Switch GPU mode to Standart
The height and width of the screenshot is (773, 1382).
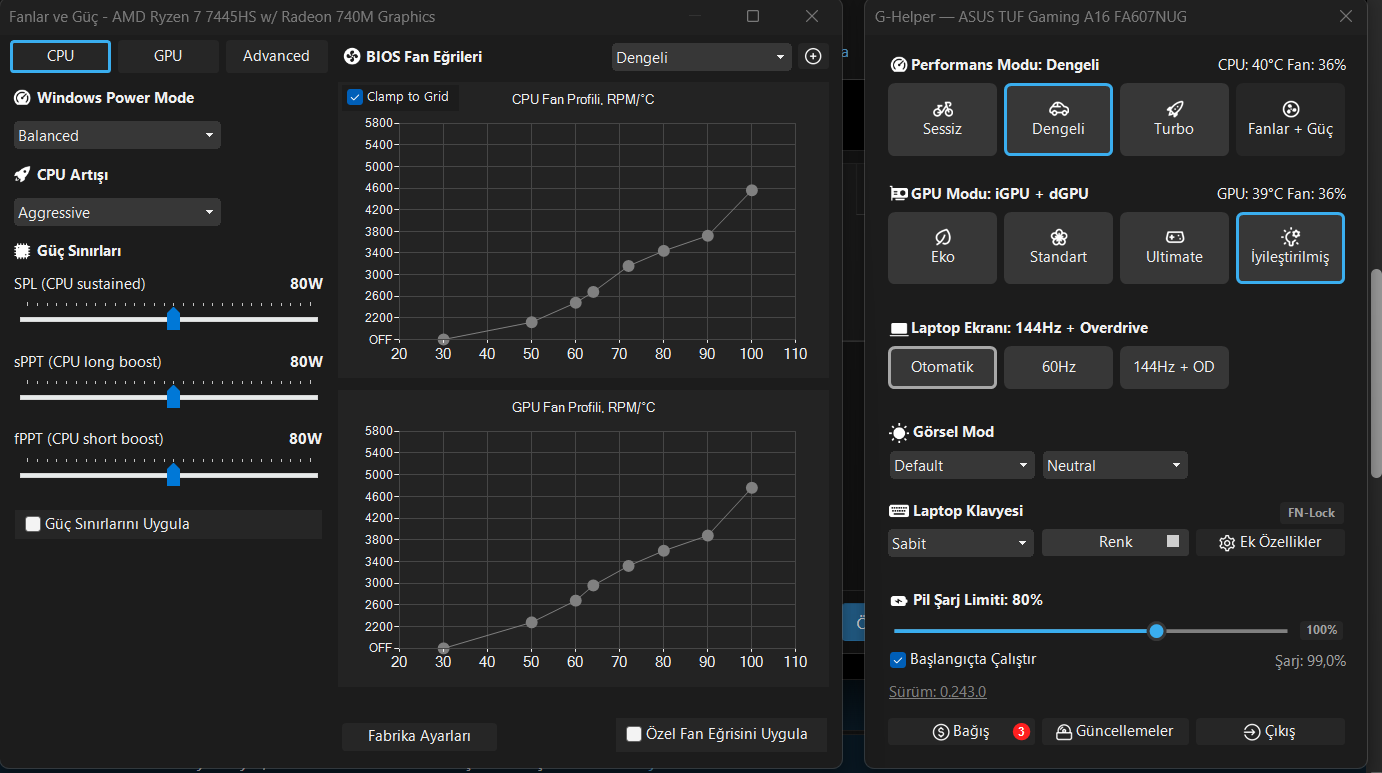pos(1058,247)
